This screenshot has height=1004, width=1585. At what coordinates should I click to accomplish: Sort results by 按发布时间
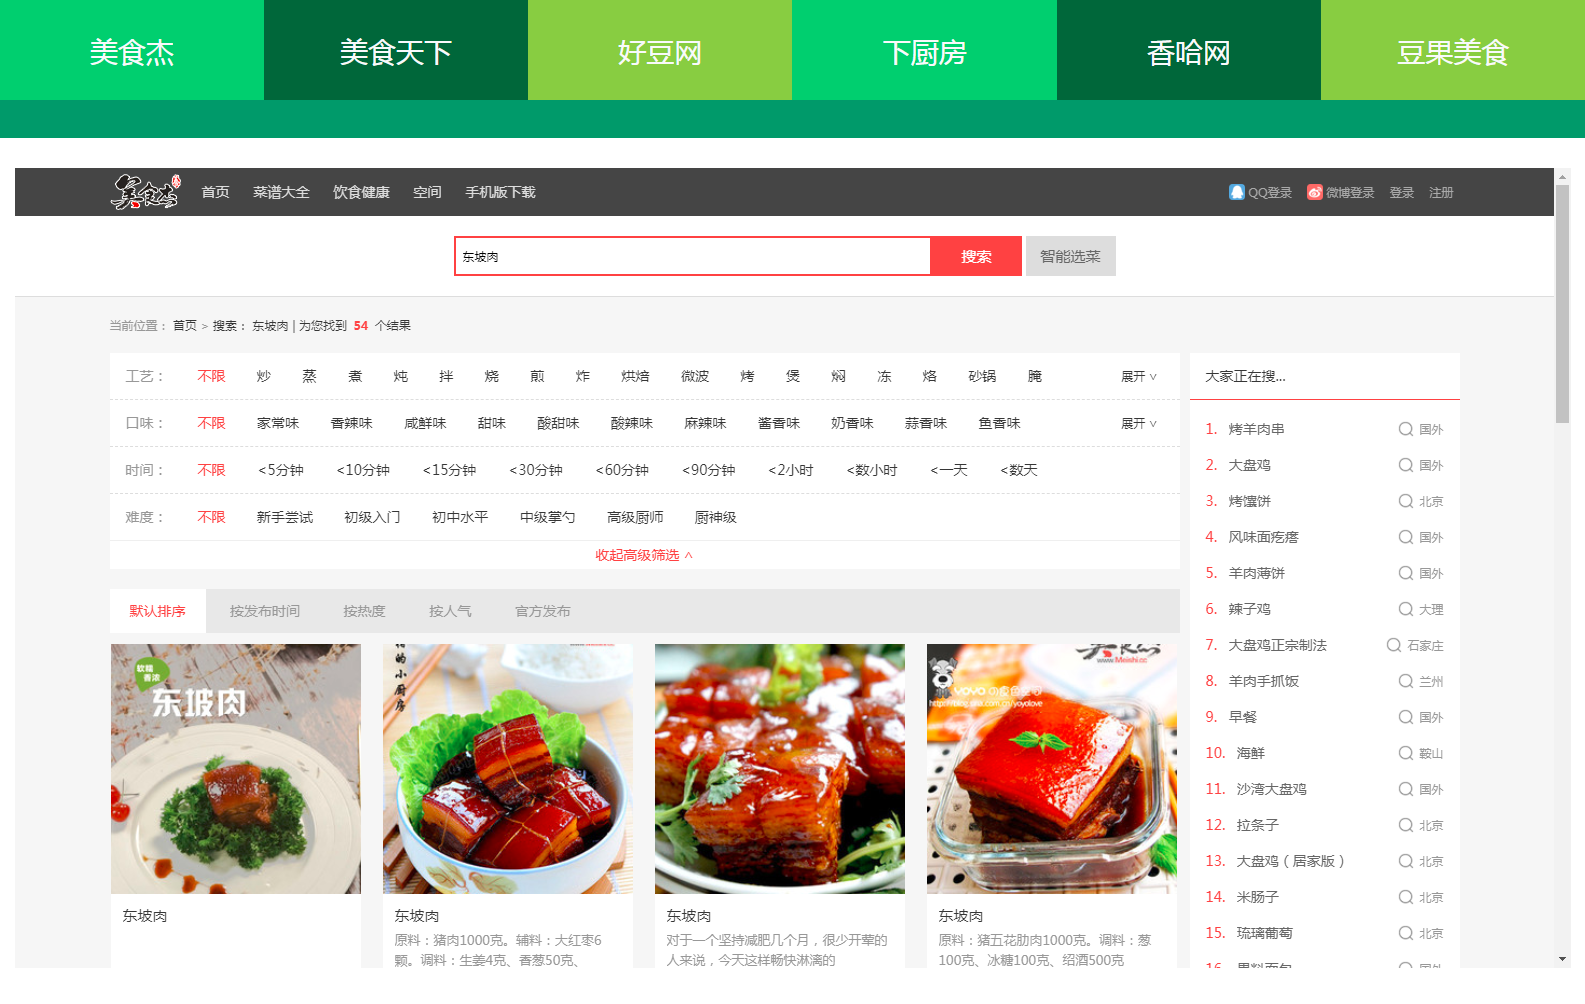[264, 611]
